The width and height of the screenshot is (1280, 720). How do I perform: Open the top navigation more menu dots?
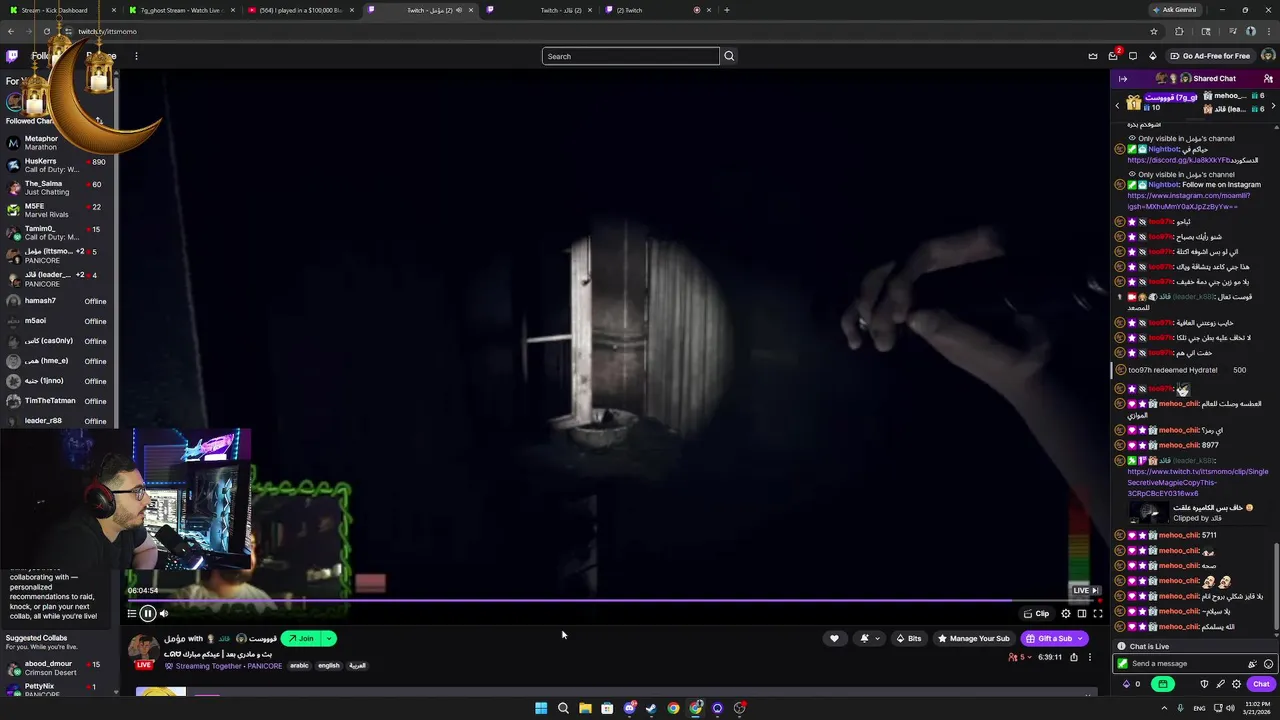coord(136,56)
